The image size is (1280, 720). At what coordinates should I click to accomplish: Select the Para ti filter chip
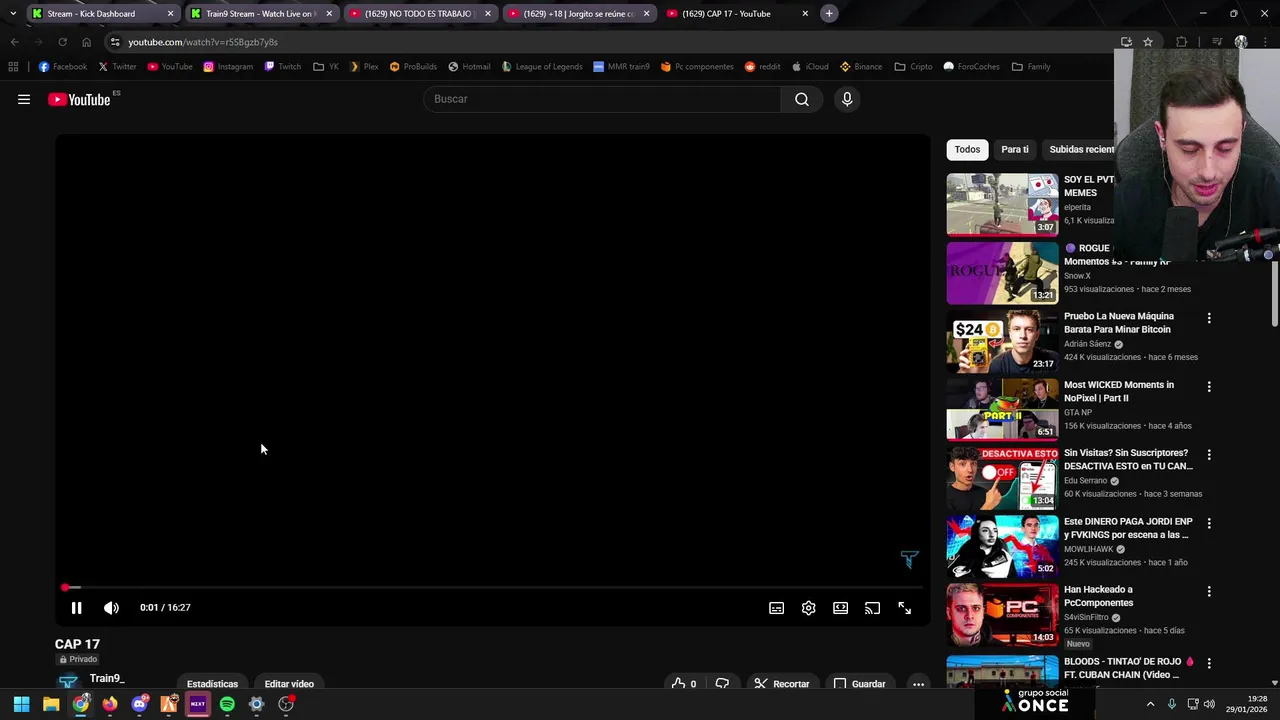point(1015,150)
